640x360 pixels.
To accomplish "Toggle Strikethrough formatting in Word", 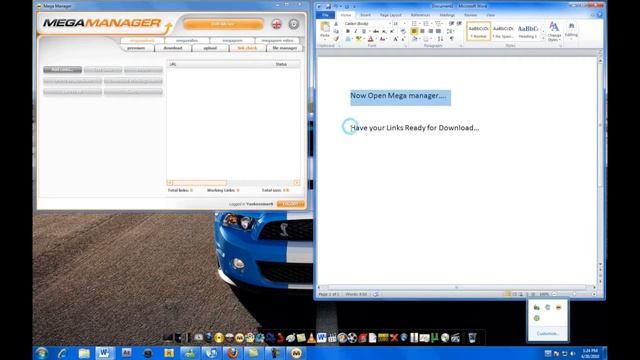I will (376, 31).
